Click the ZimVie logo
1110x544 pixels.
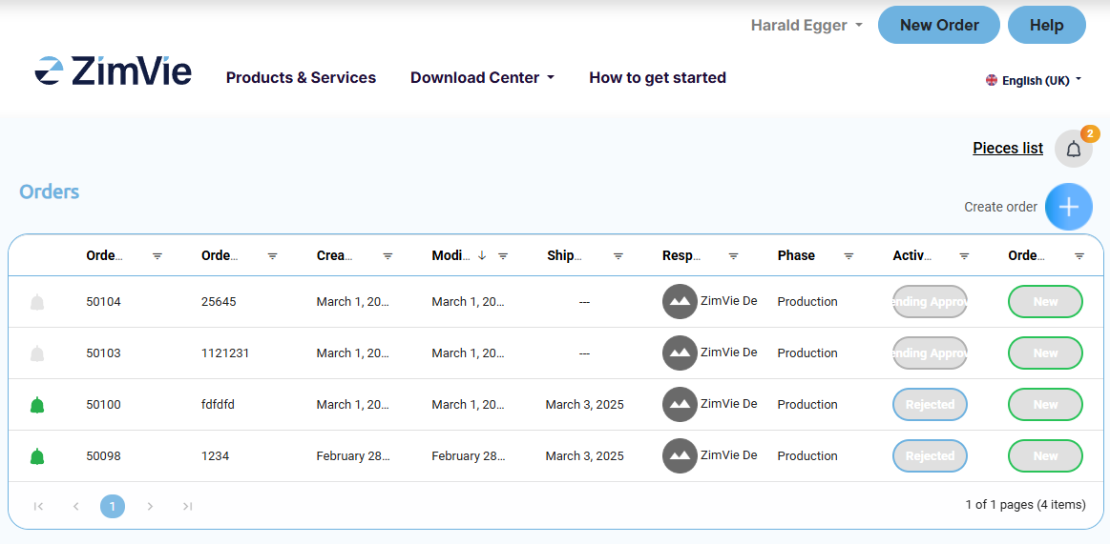click(x=113, y=72)
